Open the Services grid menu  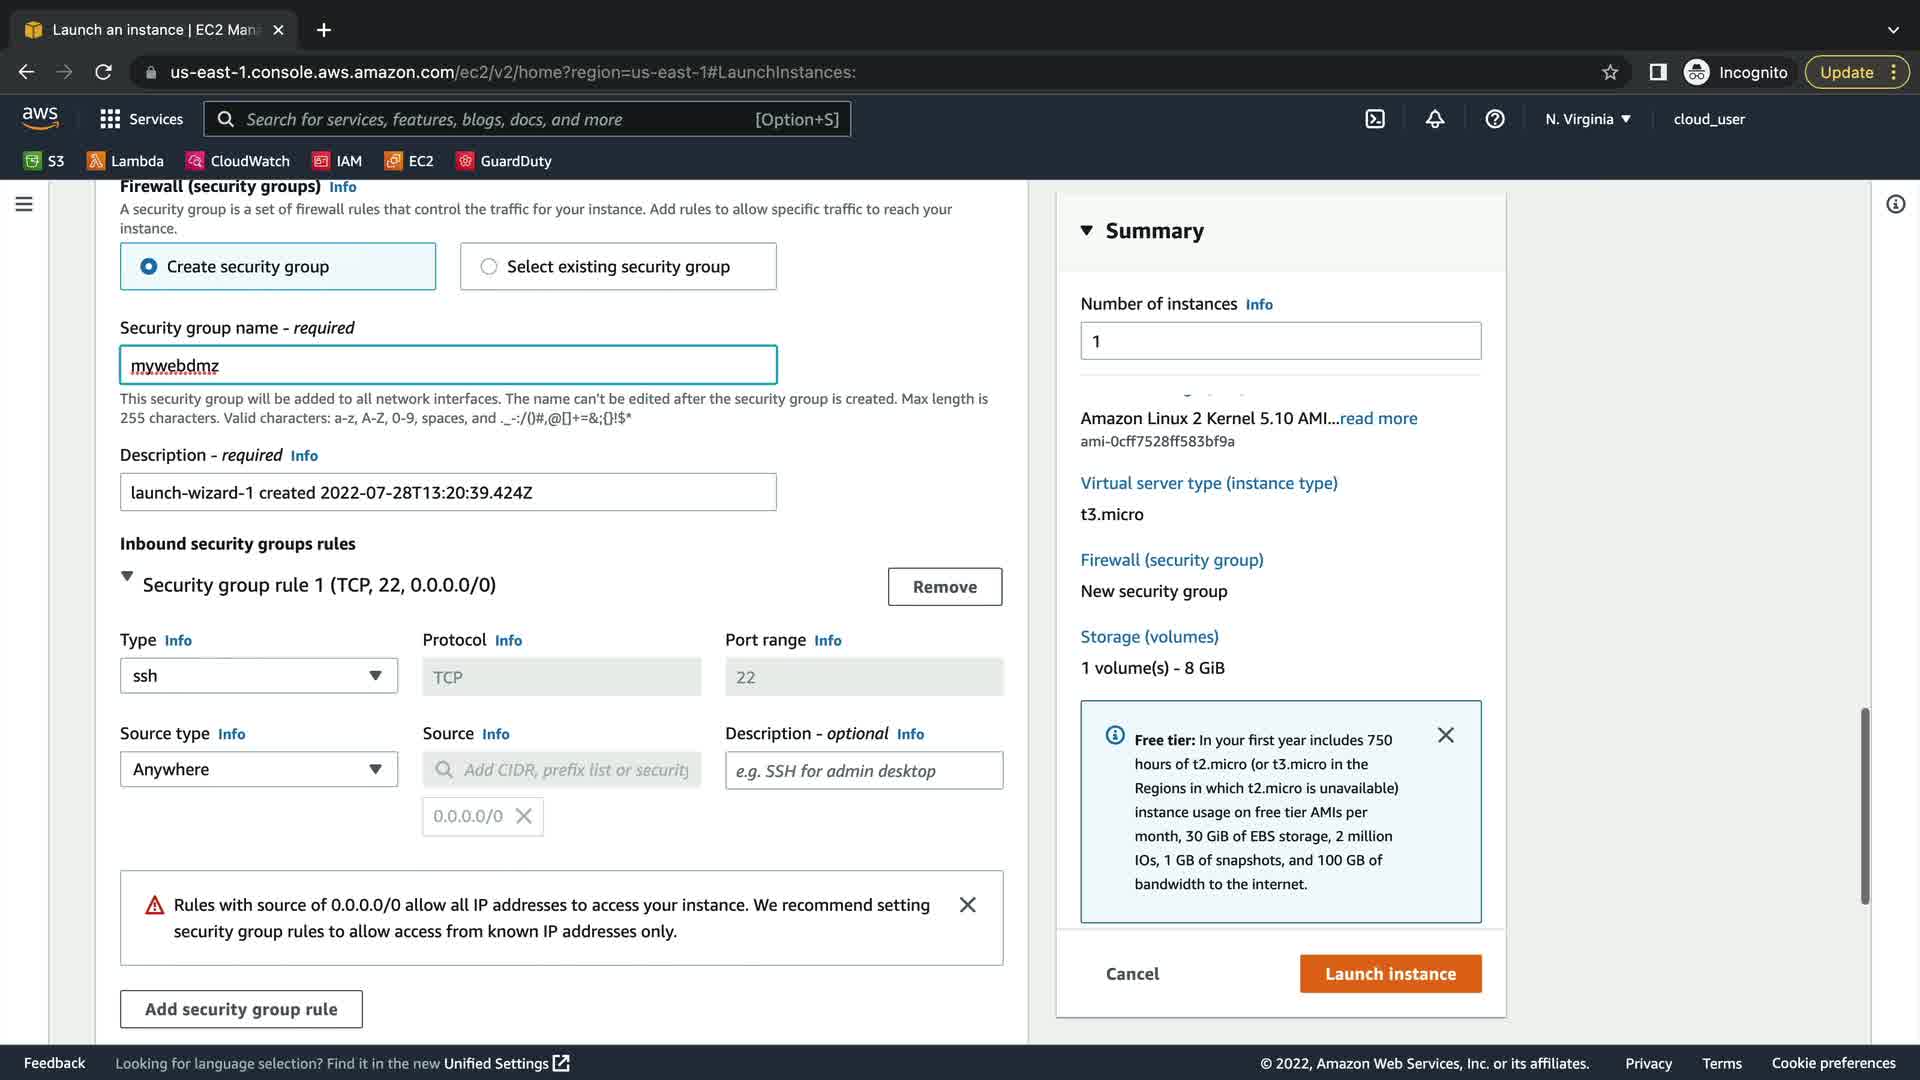(x=141, y=119)
